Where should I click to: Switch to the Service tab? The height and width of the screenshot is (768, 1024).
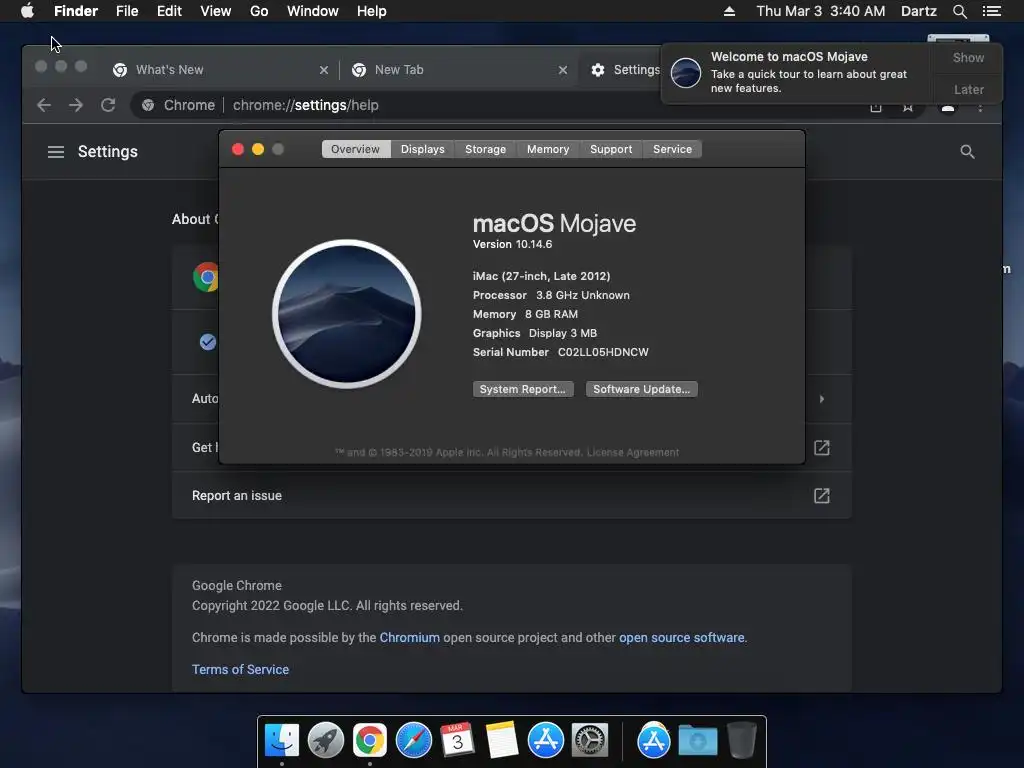coord(672,149)
